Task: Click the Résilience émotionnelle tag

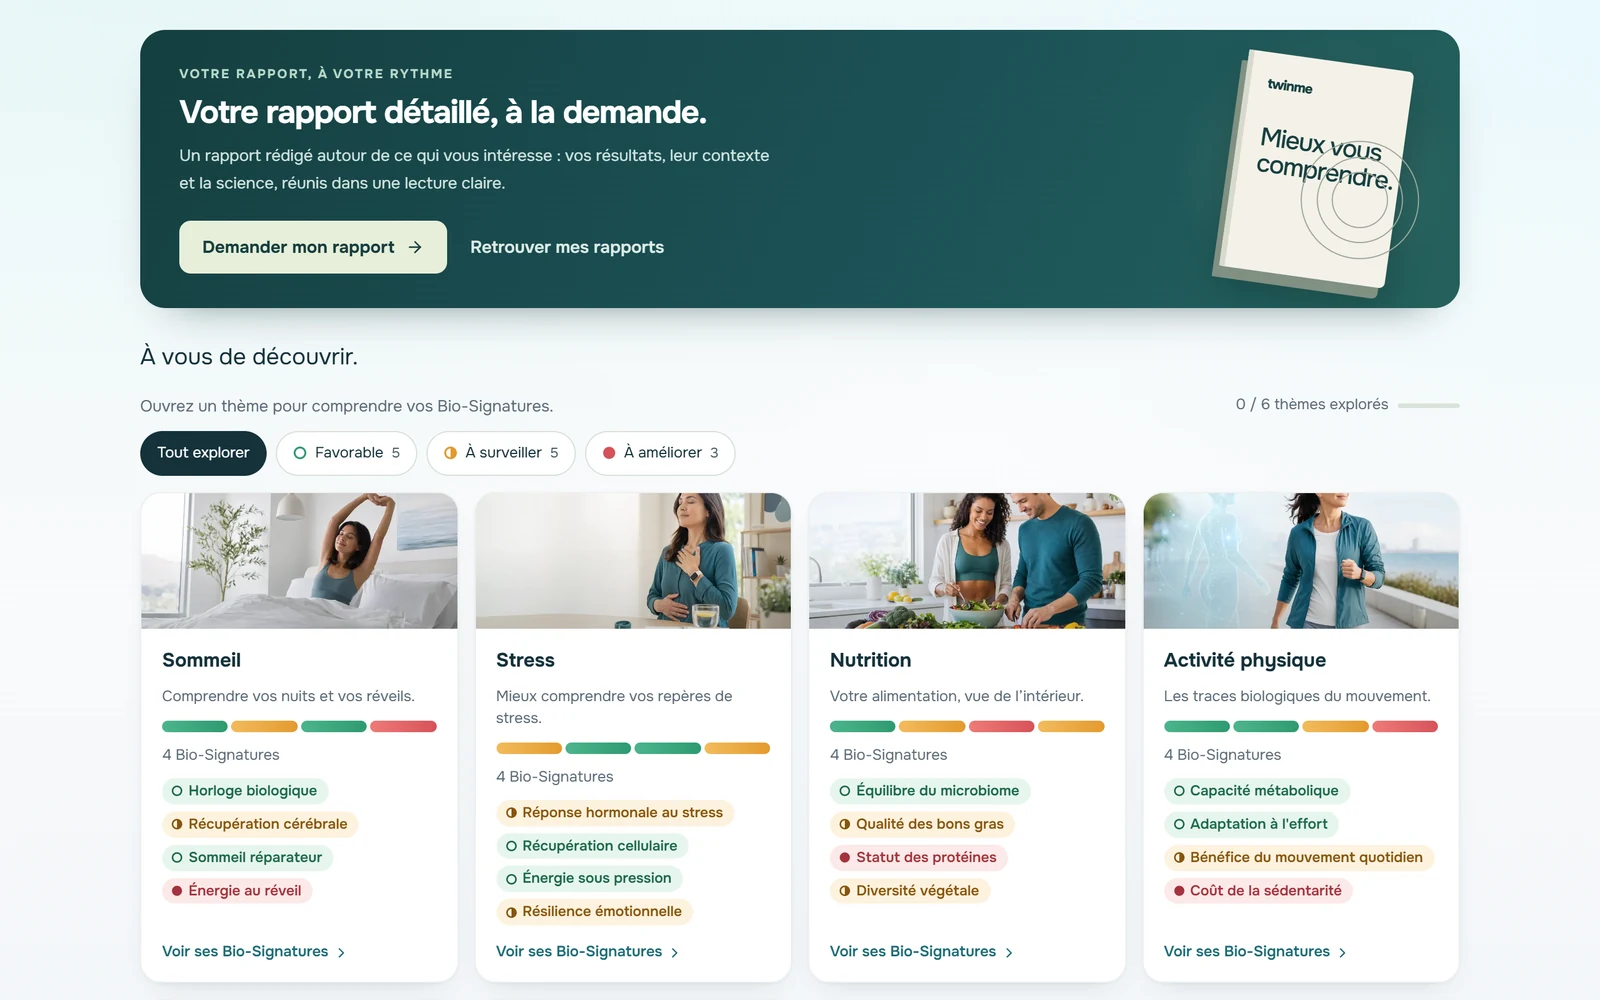Action: click(594, 912)
